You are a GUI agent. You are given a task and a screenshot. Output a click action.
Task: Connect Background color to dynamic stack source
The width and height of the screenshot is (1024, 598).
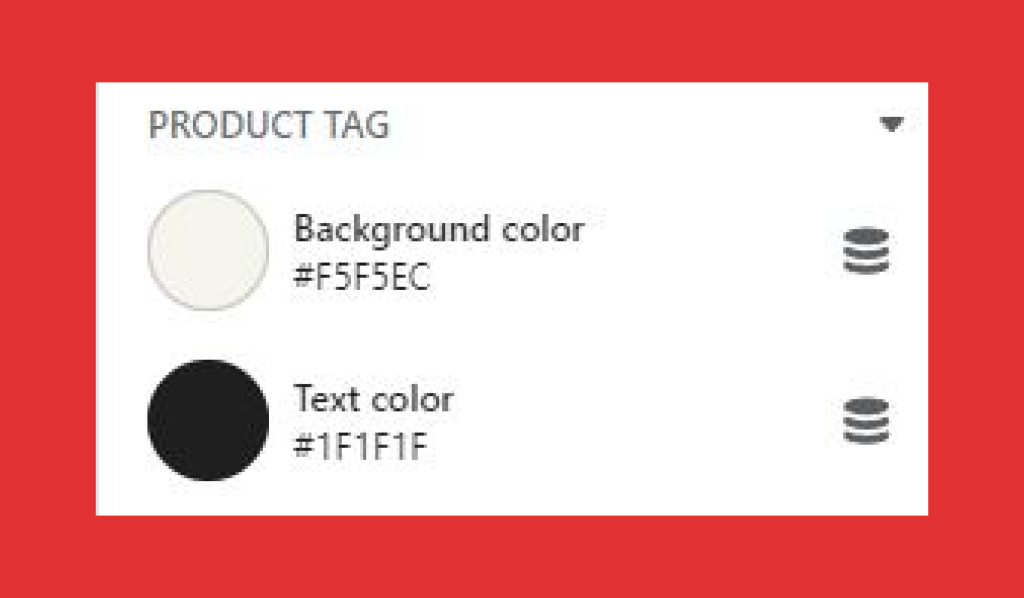pos(866,250)
